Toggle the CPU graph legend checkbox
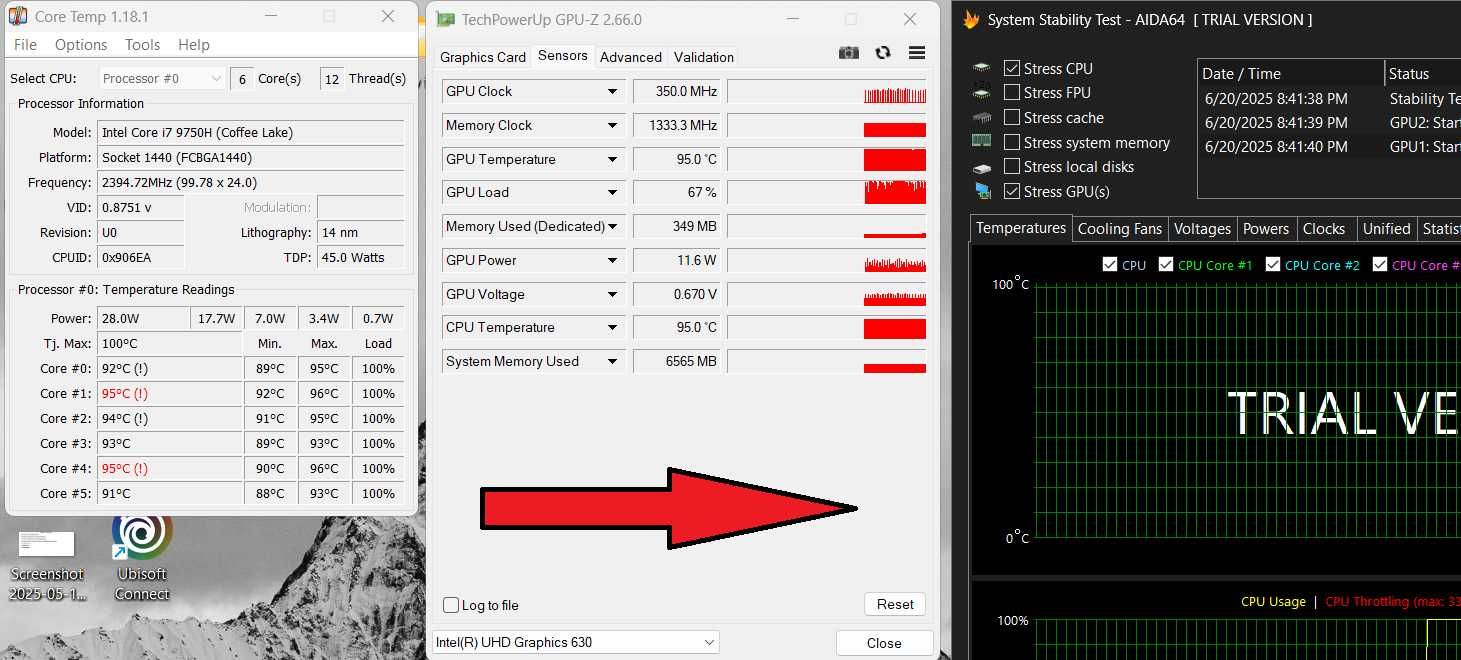Screen dimensions: 1461x660 click(1109, 265)
